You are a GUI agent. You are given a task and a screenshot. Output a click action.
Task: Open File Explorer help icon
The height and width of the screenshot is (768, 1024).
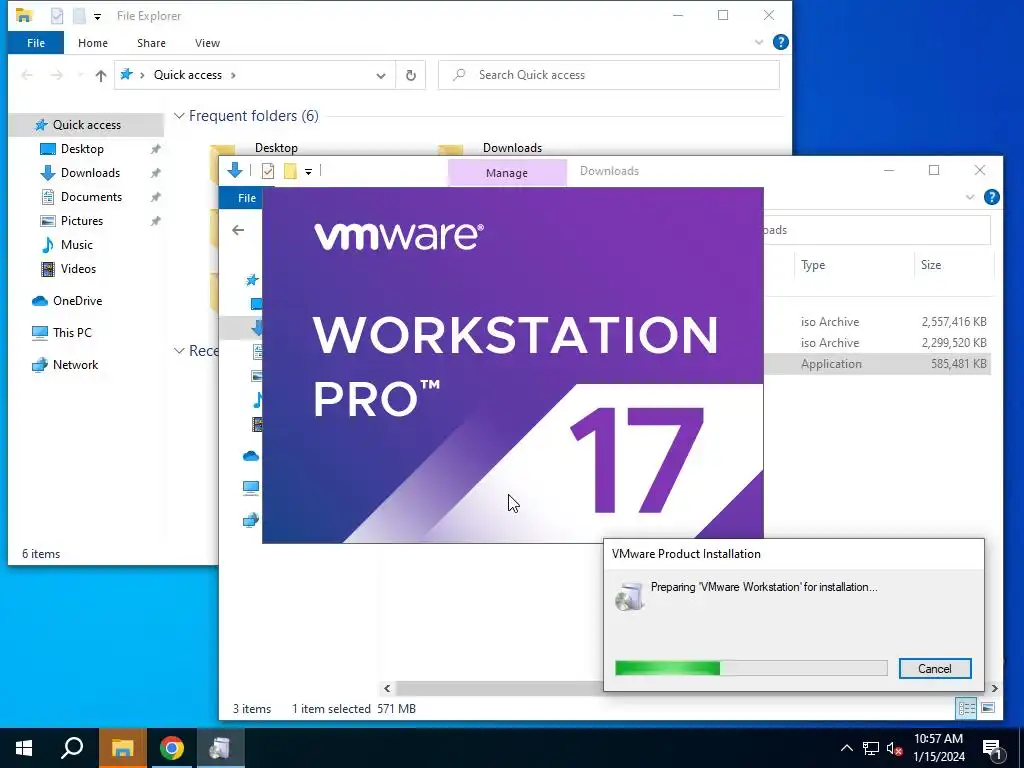pyautogui.click(x=780, y=42)
